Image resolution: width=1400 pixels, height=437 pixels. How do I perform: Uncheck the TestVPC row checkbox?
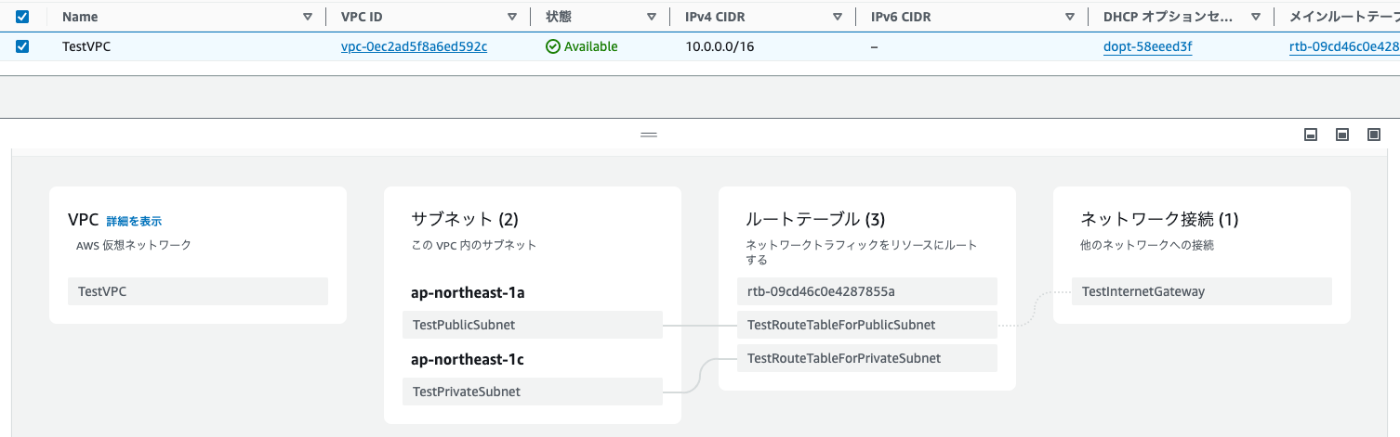click(x=23, y=47)
